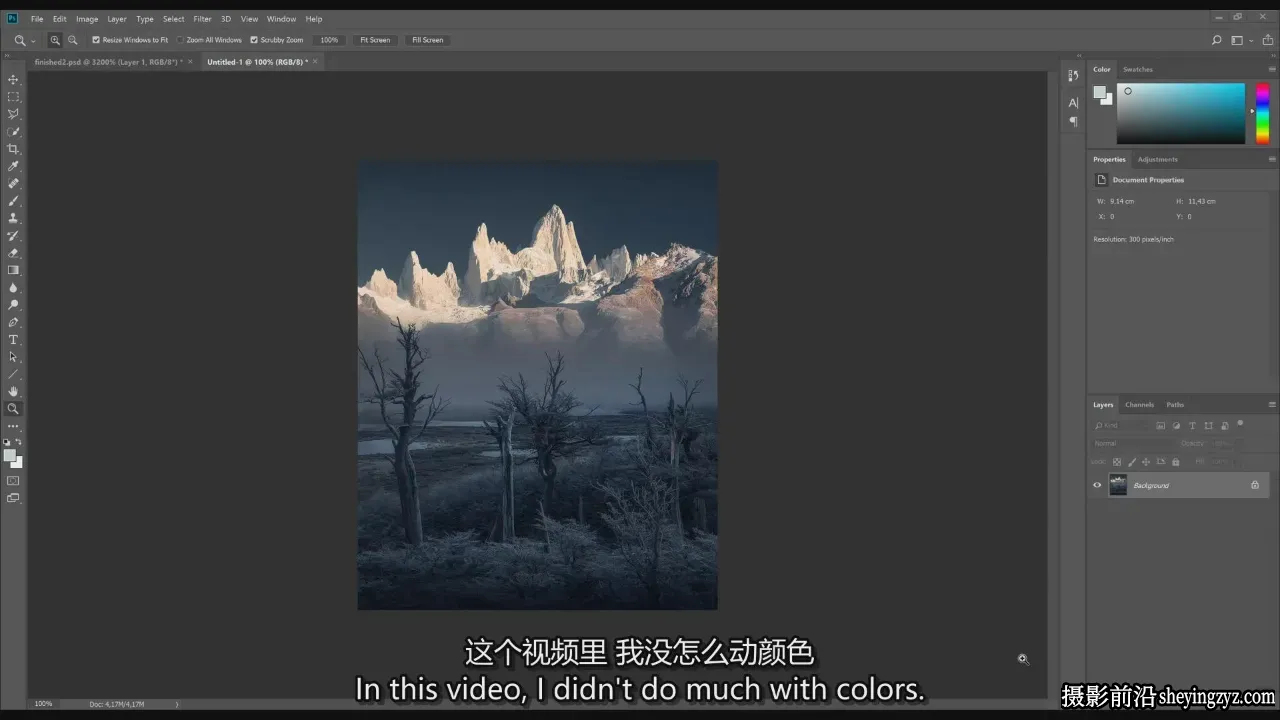
Task: Toggle Lock All padlock in Lock row
Action: (1175, 462)
